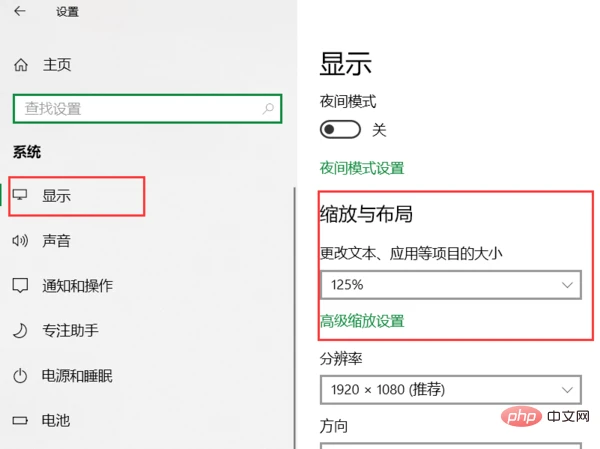Click the 查找设置 search field
Screen dimensions: 600x449
pyautogui.click(x=147, y=109)
